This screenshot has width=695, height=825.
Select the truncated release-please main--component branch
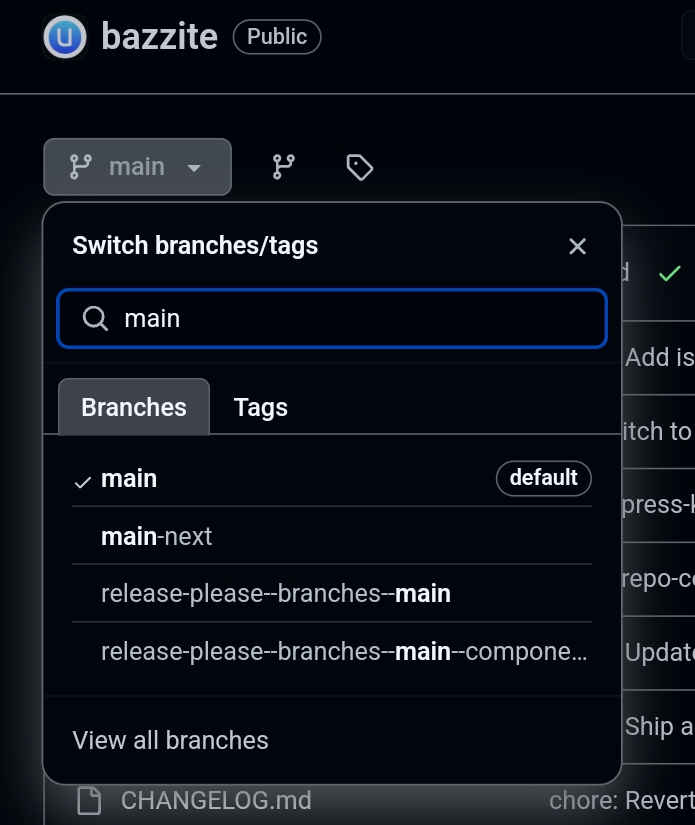(344, 652)
